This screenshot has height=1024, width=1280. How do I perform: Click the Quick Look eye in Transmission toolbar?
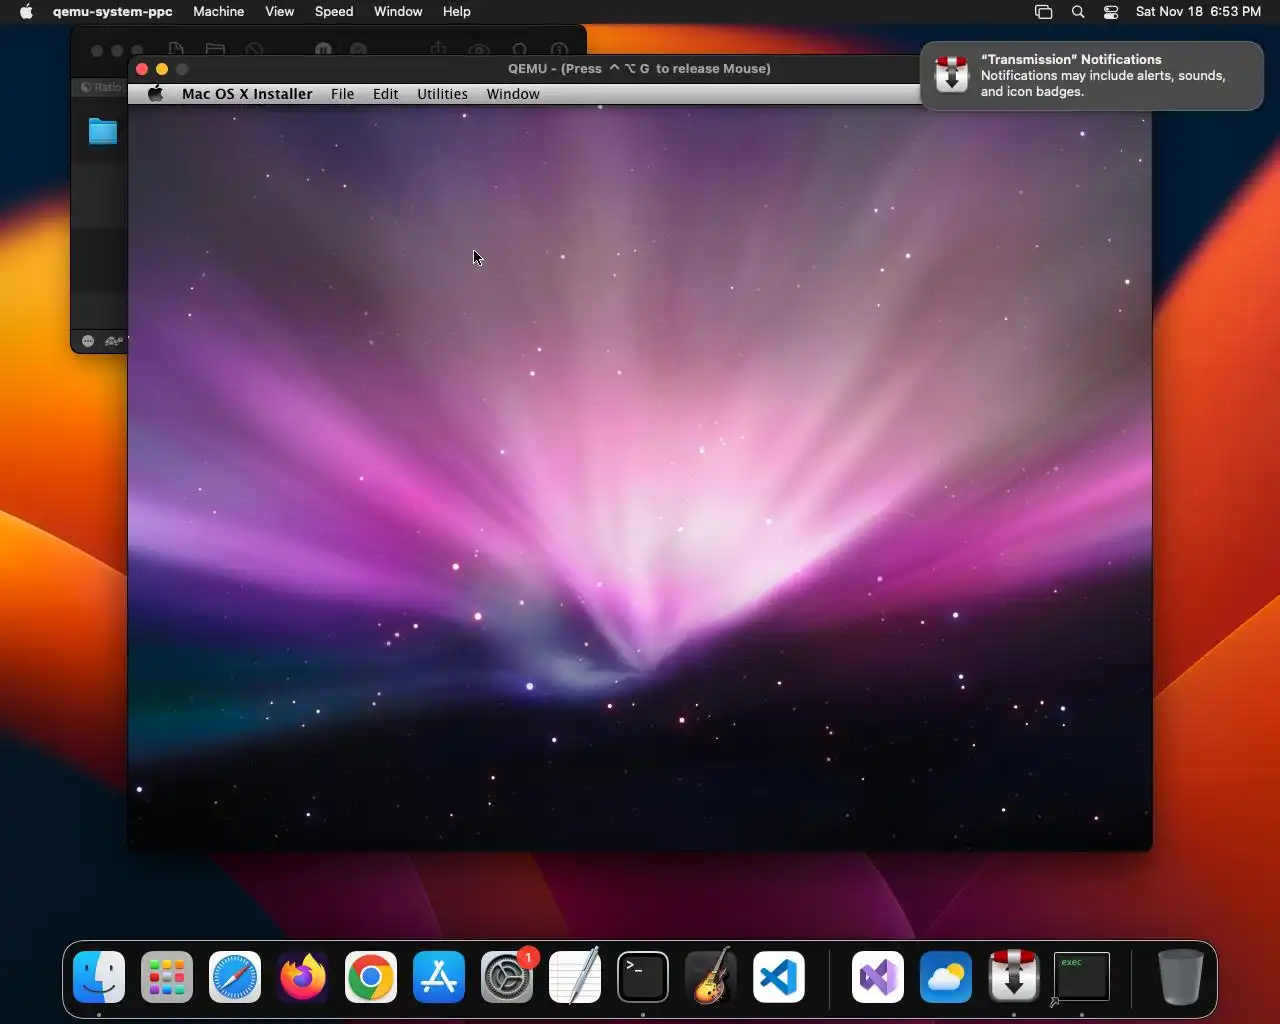pyautogui.click(x=479, y=50)
